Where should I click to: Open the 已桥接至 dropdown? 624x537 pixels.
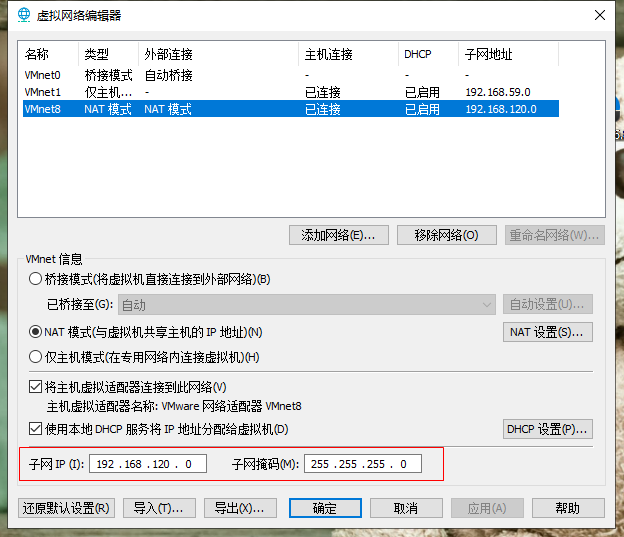pyautogui.click(x=307, y=305)
